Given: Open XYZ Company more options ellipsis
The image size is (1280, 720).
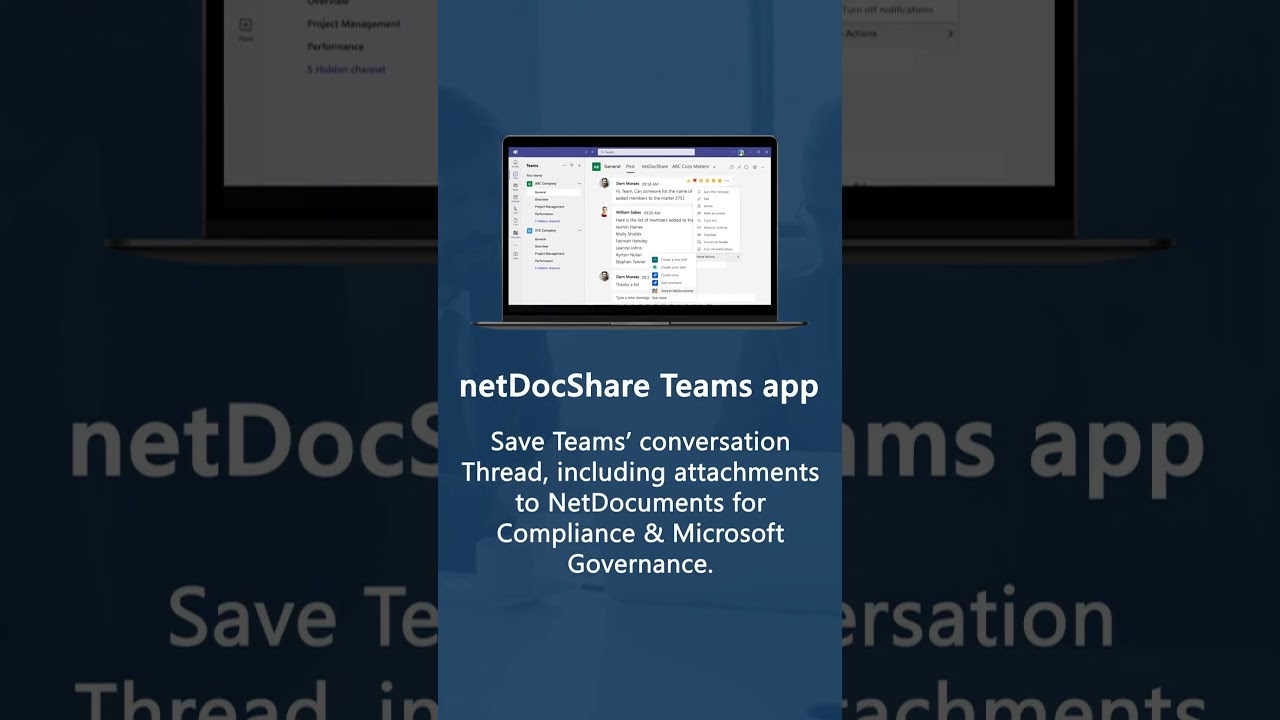Looking at the screenshot, I should (579, 231).
